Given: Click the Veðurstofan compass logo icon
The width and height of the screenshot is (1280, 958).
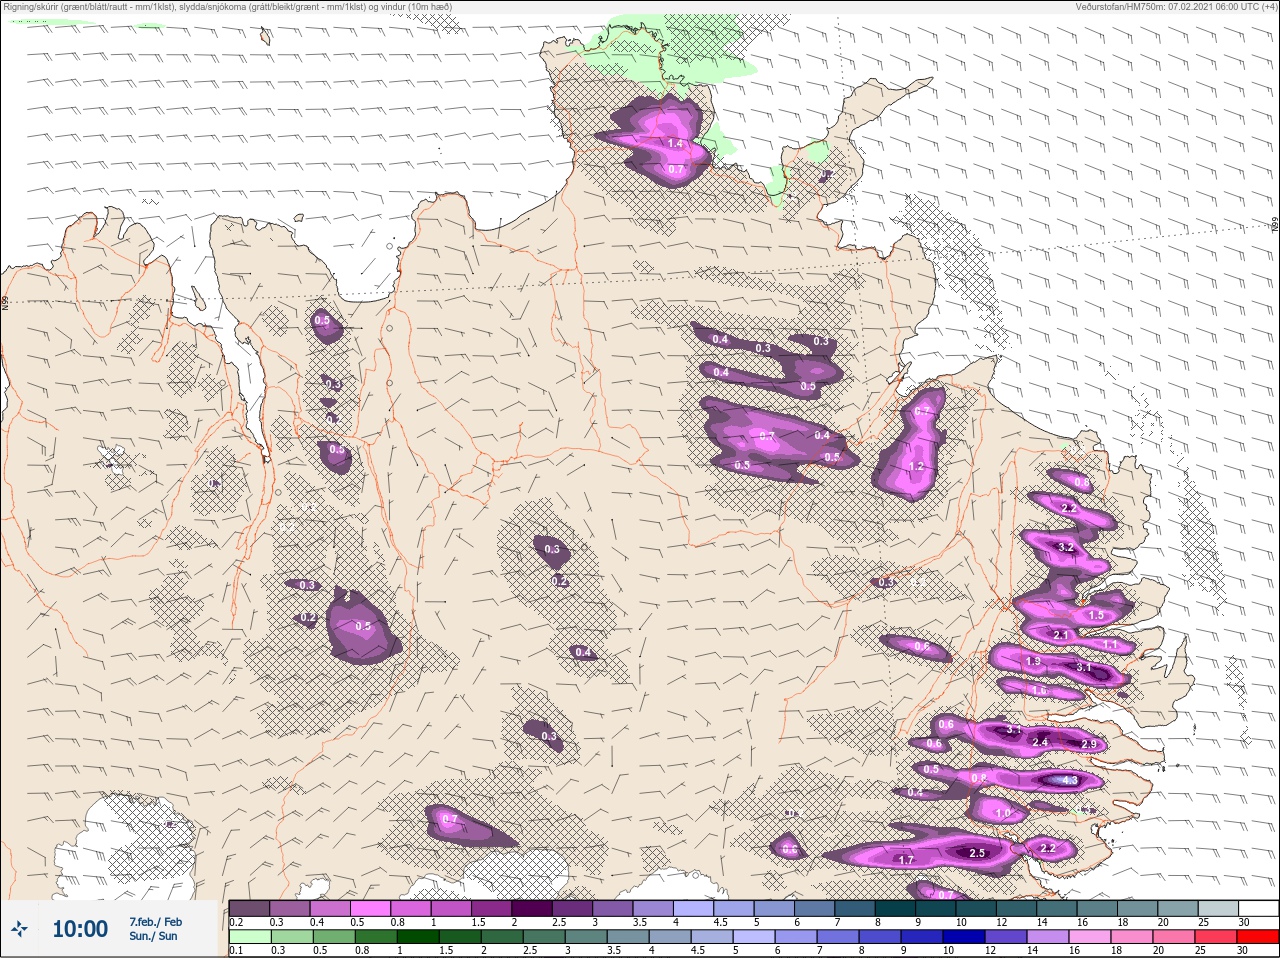Looking at the screenshot, I should (19, 929).
